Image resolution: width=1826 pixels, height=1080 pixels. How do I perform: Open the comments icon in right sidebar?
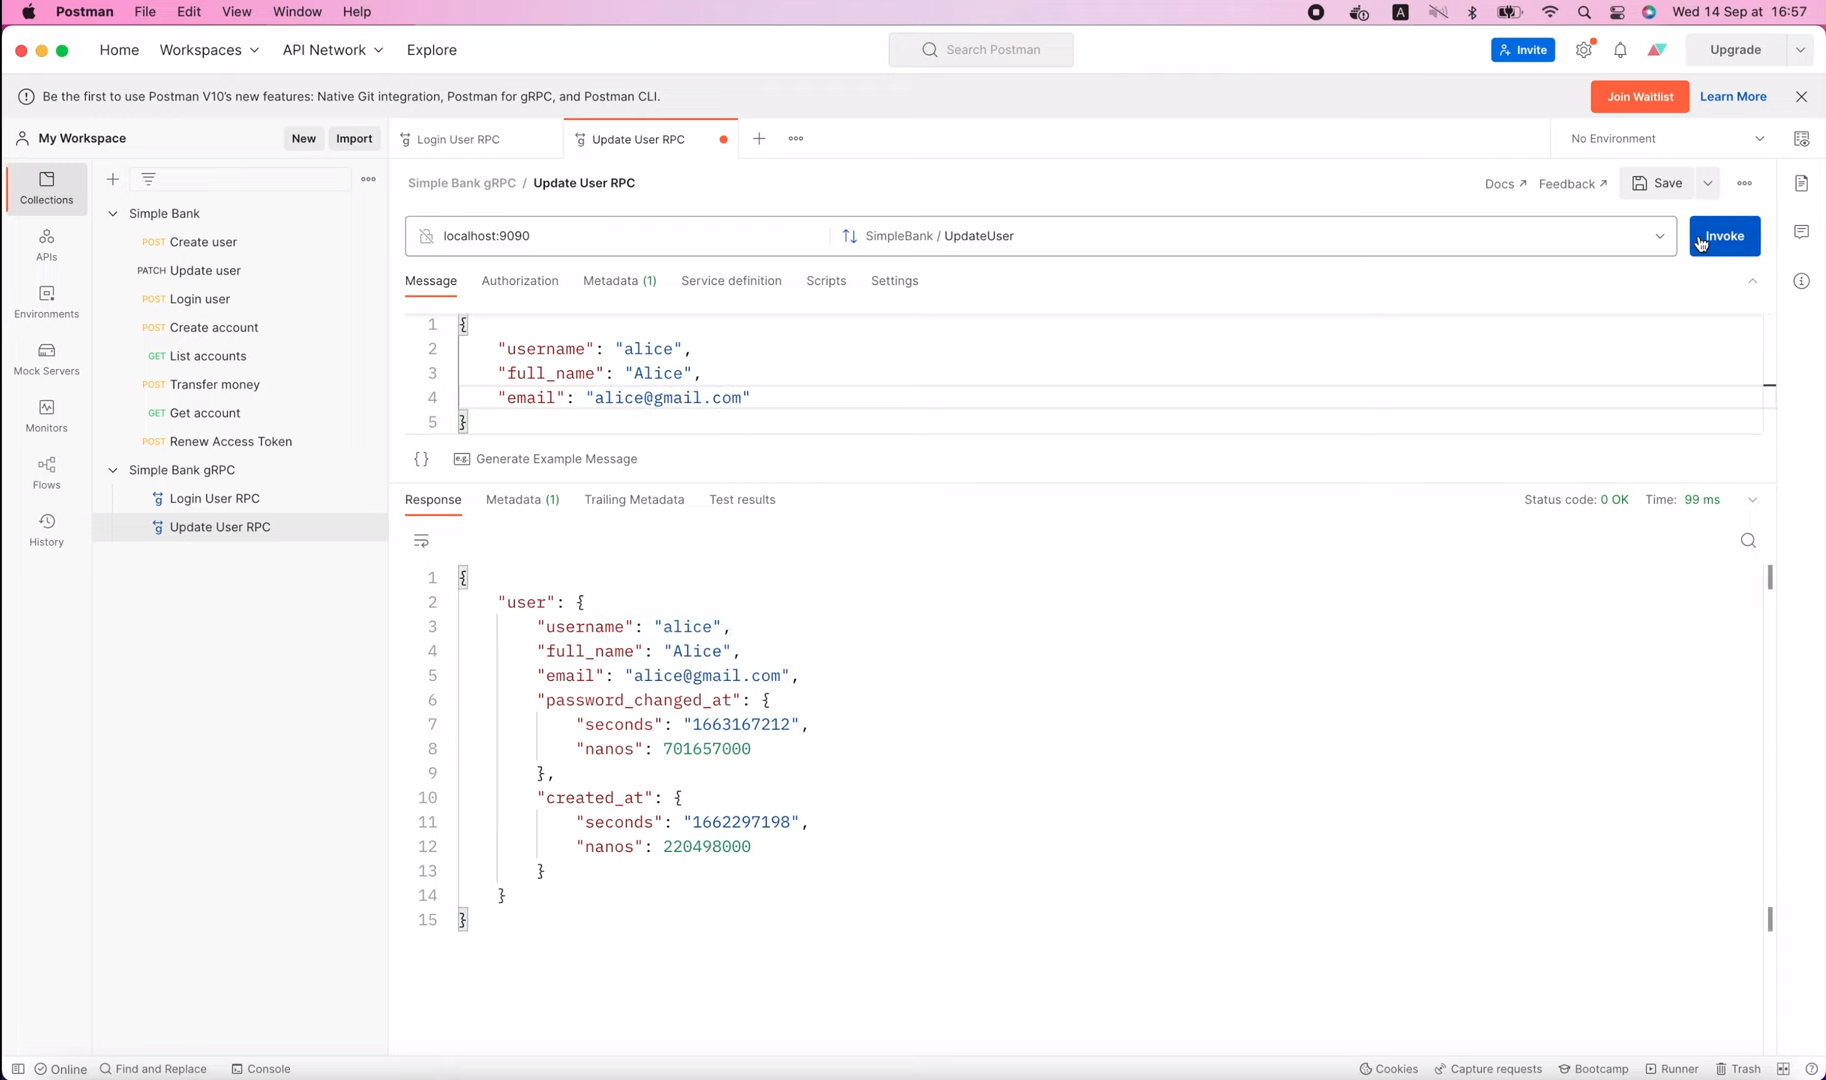click(1801, 232)
